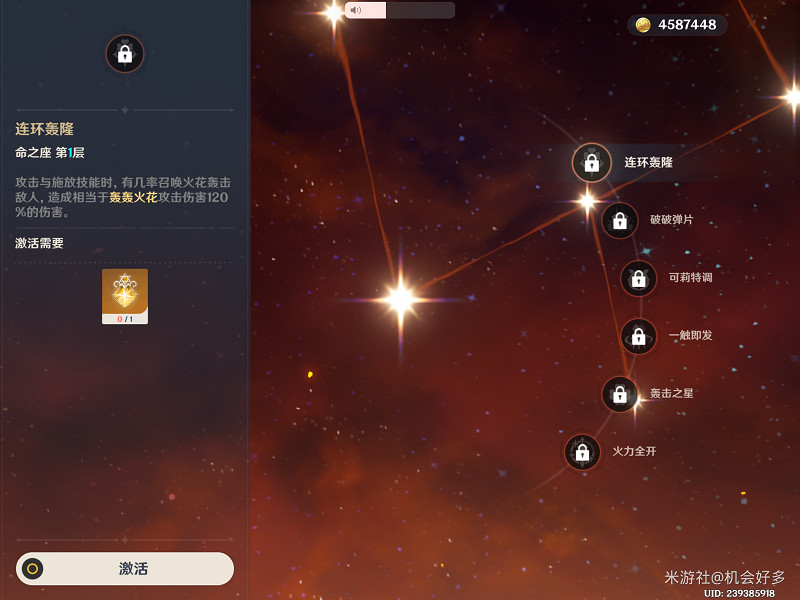Screen dimensions: 800x600
Task: Select the locked 破破弹片 constellation node icon
Action: point(619,220)
